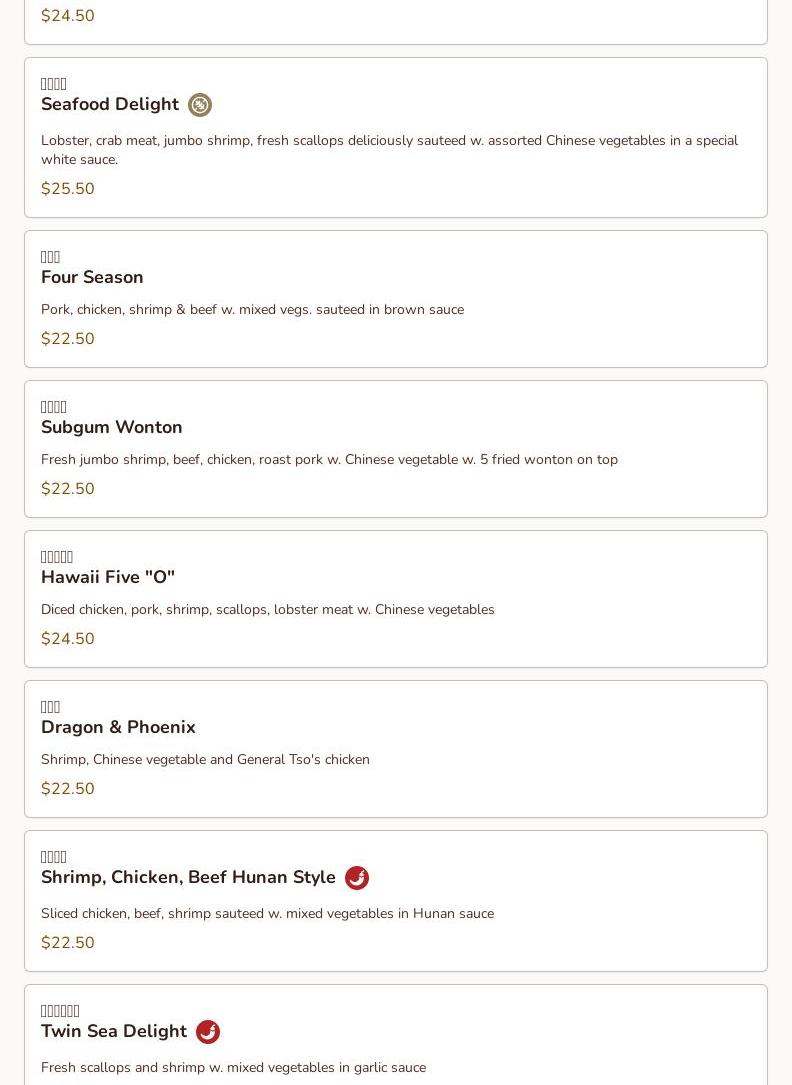Screen dimensions: 792x1085
Task: Choose the Hawaii Five "O" dish
Action: coord(108,577)
